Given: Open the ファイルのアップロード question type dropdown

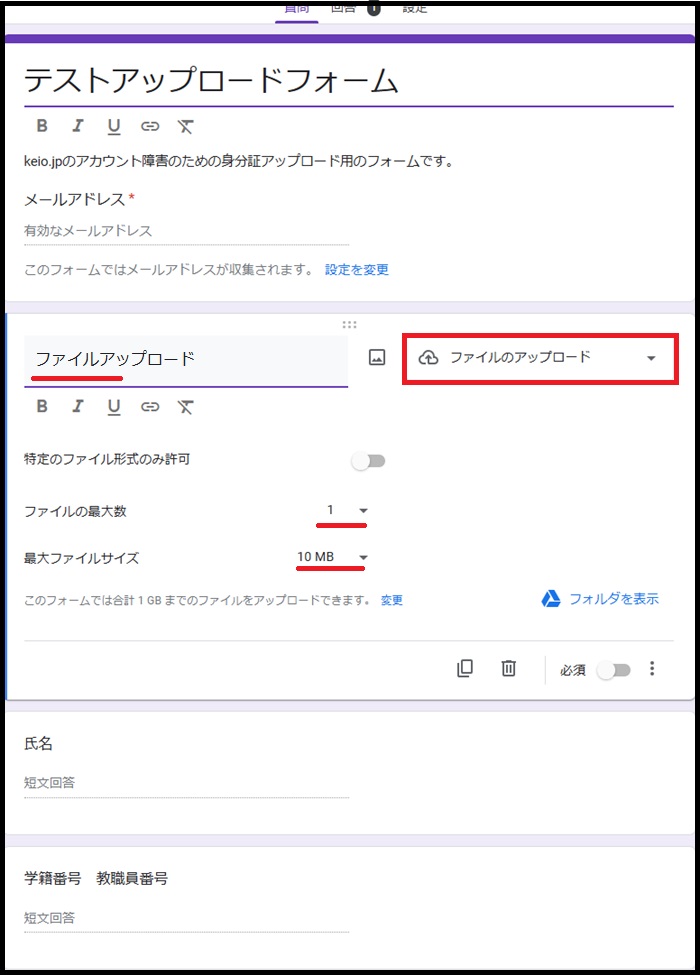Looking at the screenshot, I should pyautogui.click(x=540, y=357).
